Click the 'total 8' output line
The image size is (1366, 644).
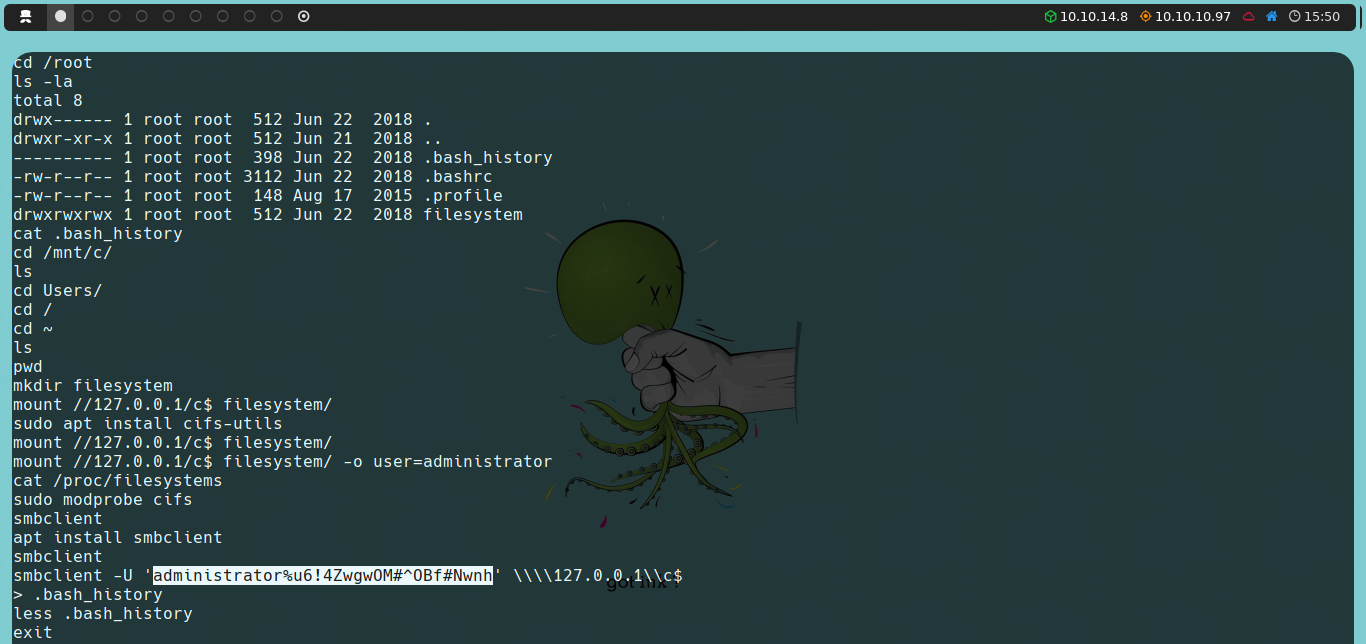pyautogui.click(x=48, y=101)
